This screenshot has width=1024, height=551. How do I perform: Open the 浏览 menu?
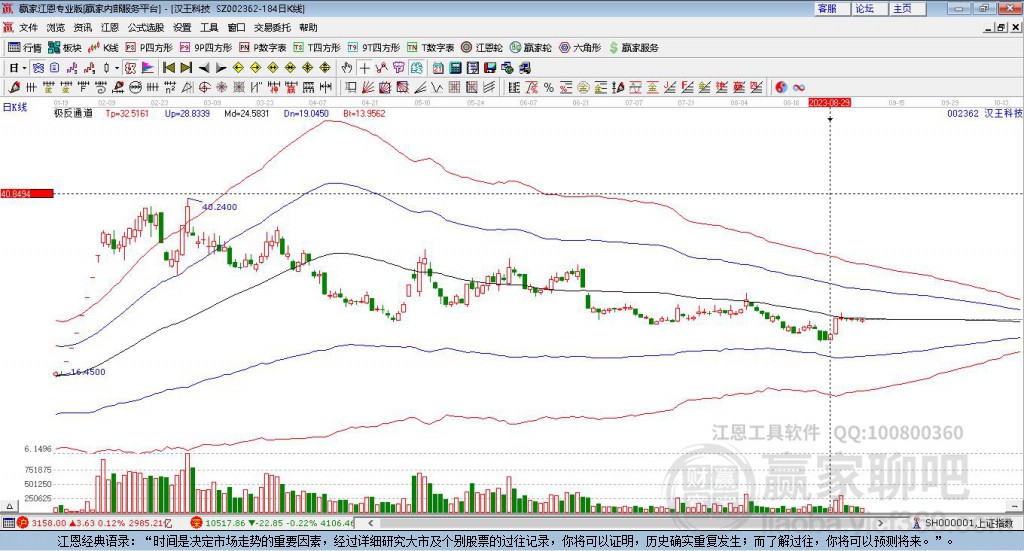tap(56, 27)
